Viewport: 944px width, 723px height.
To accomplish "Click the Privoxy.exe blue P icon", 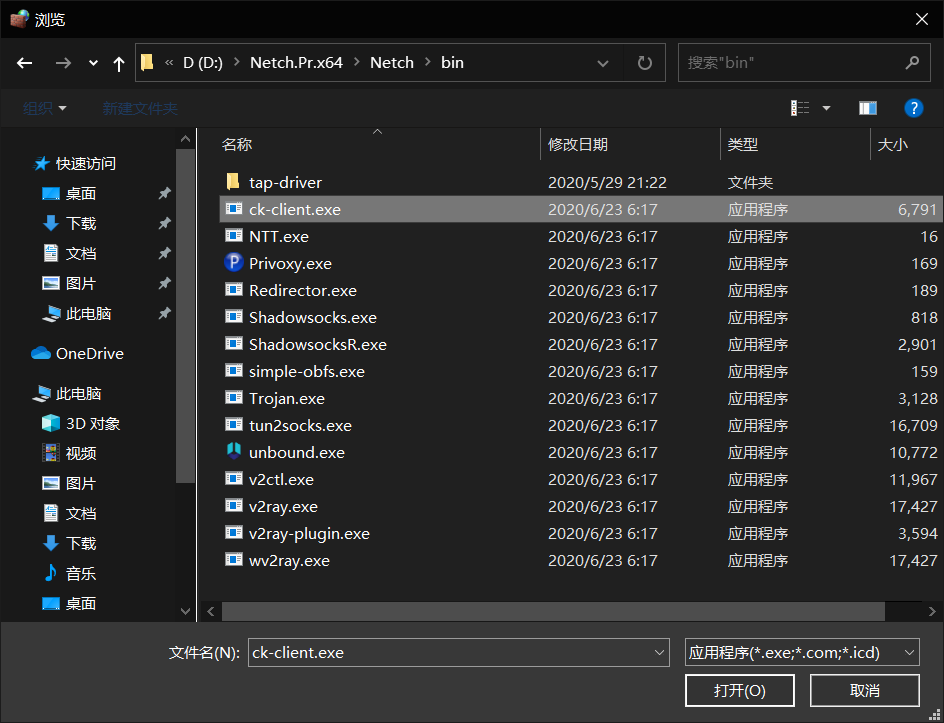I will click(233, 264).
